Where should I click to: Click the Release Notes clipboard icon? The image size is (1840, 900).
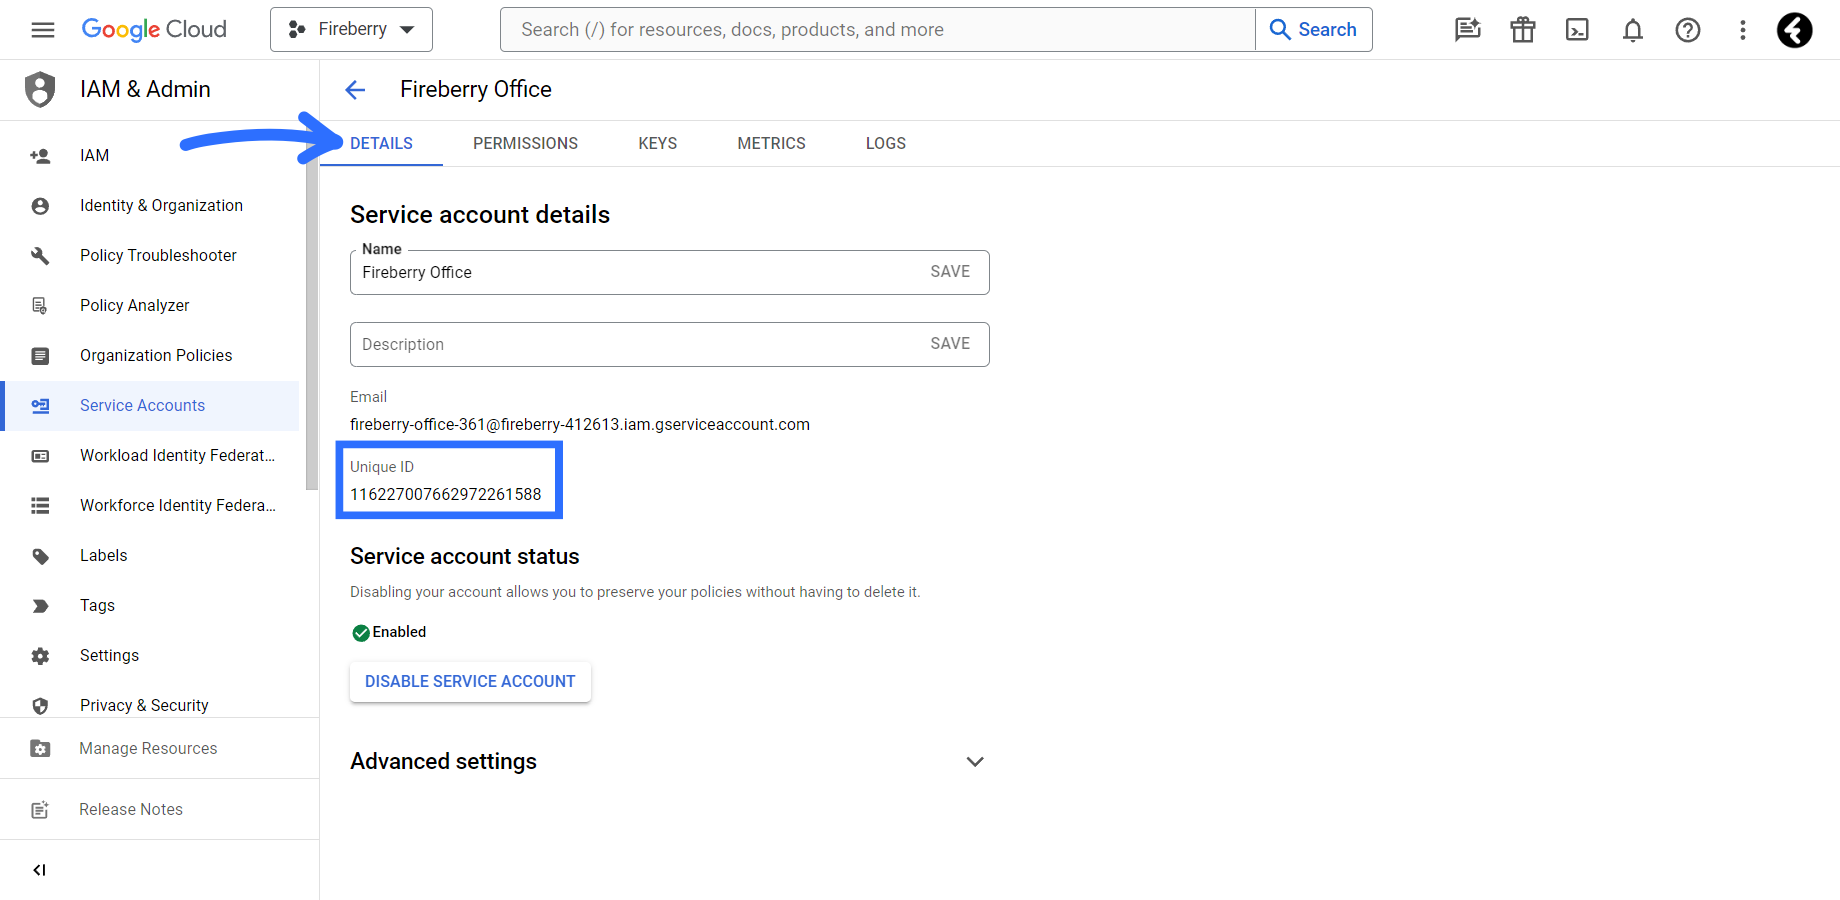tap(40, 810)
